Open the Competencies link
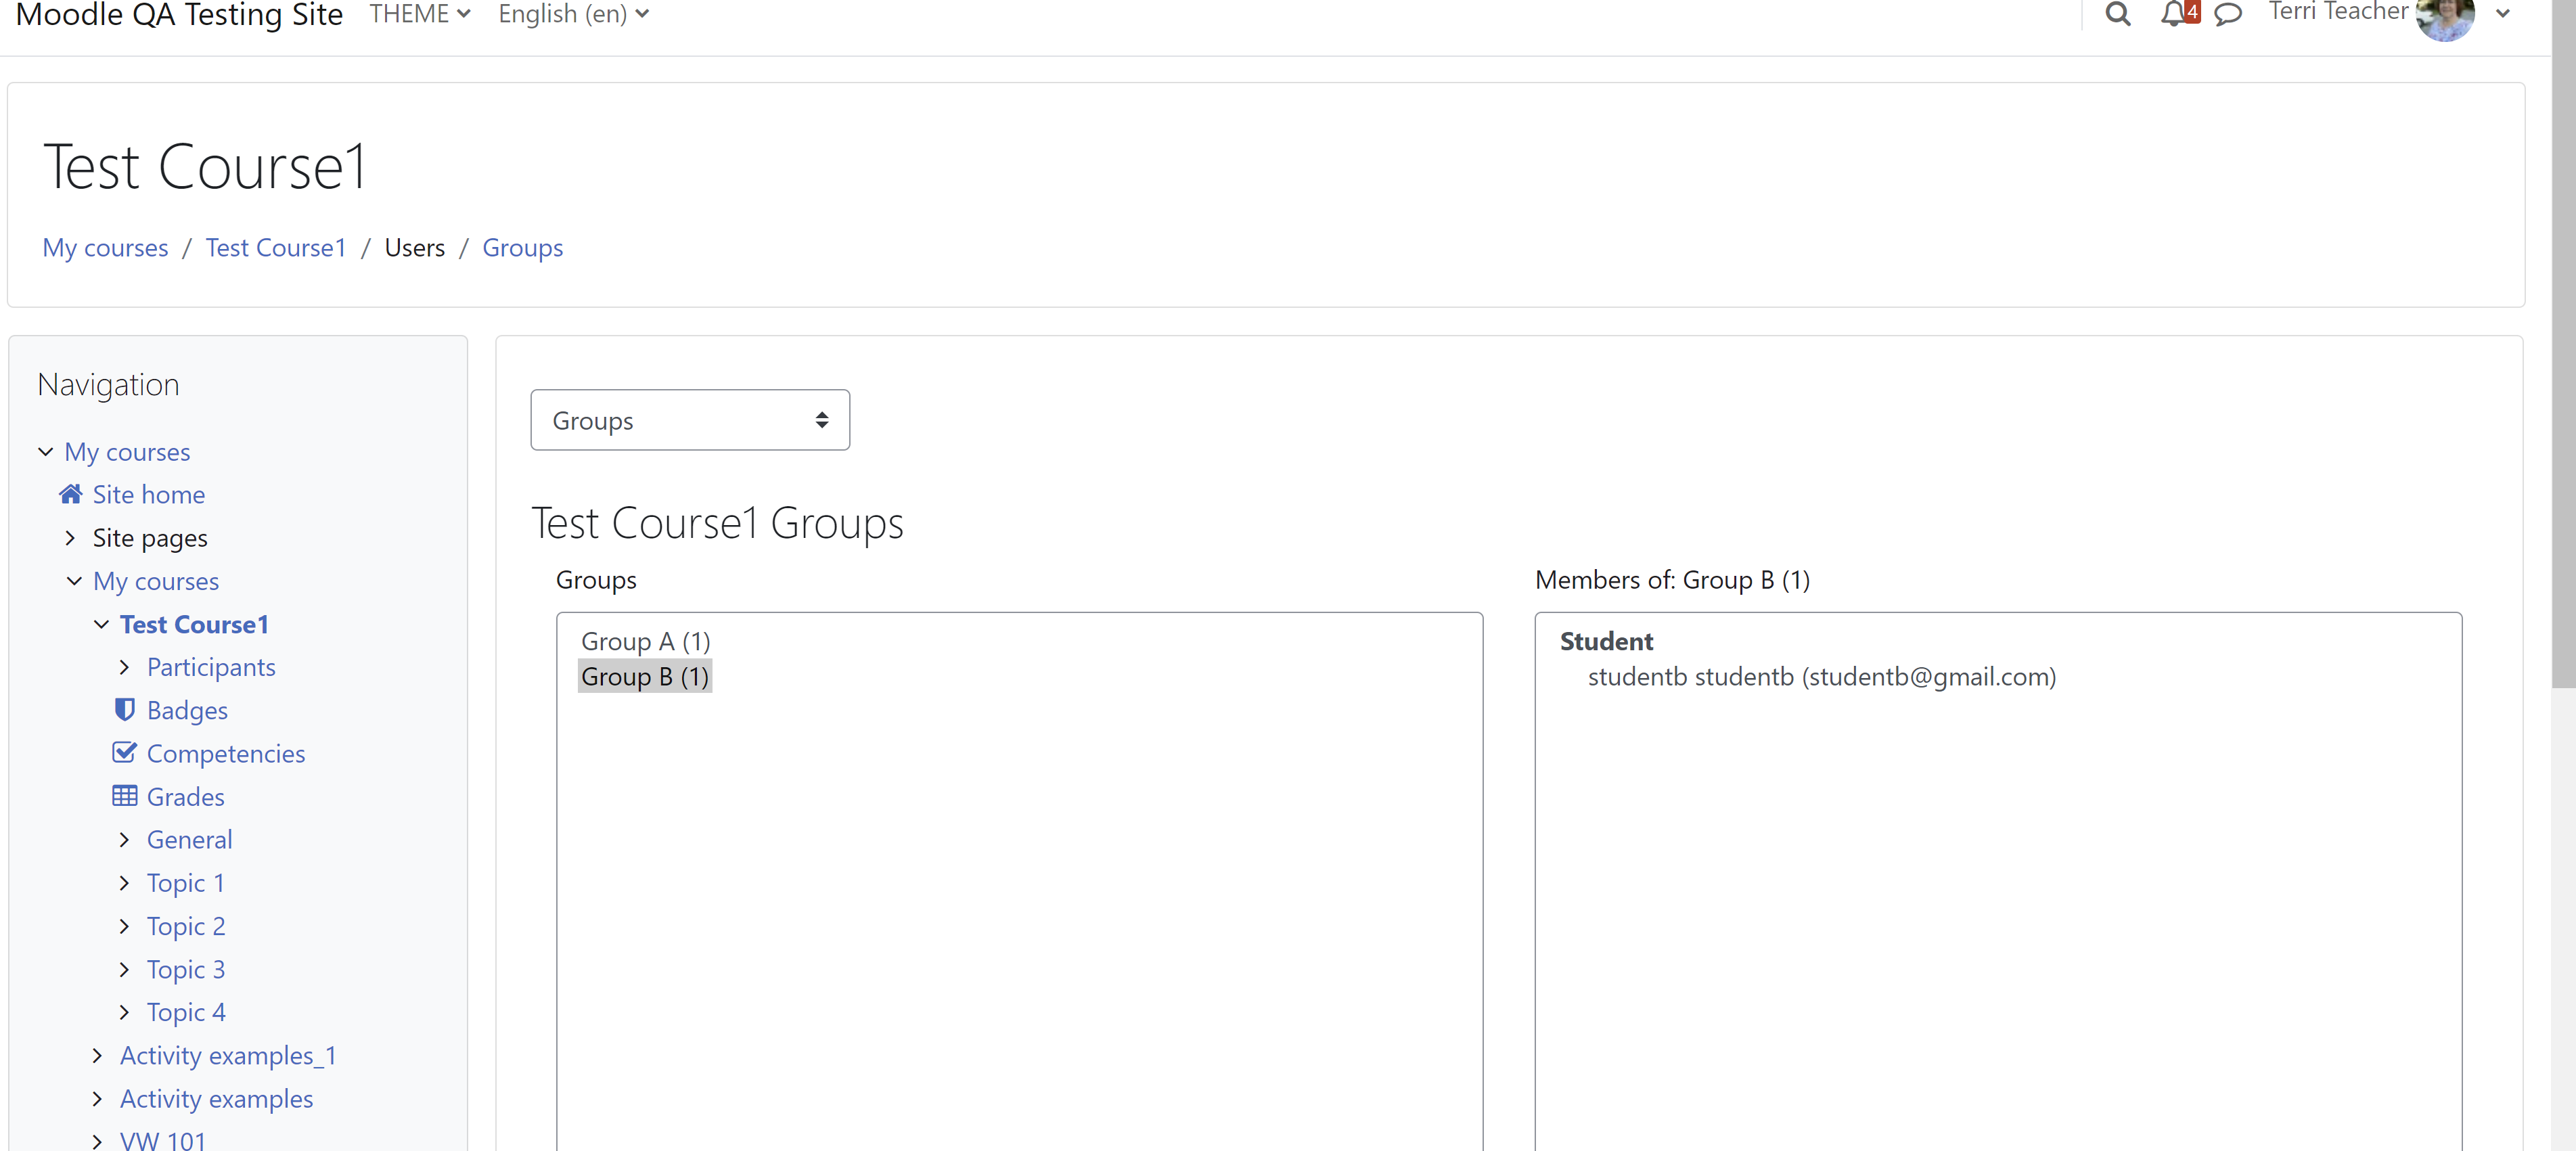The height and width of the screenshot is (1151, 2576). point(226,753)
